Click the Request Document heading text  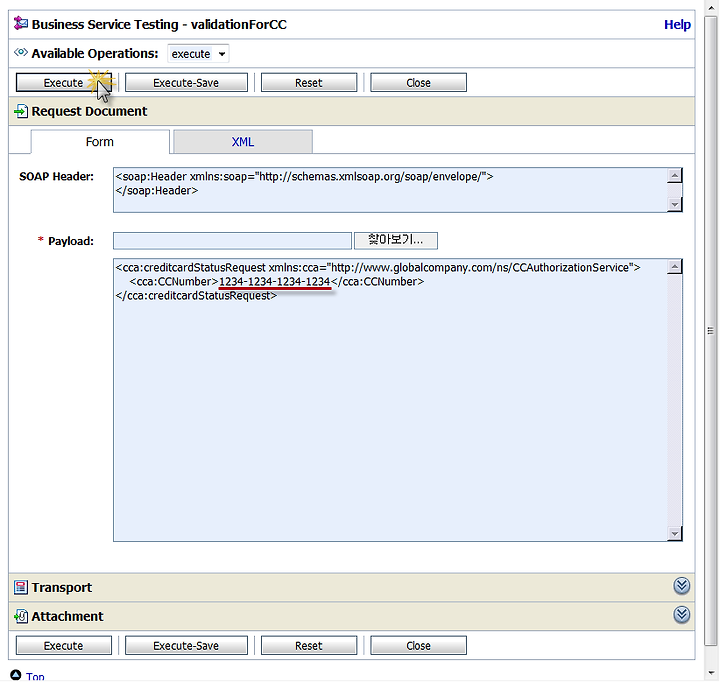click(x=89, y=111)
